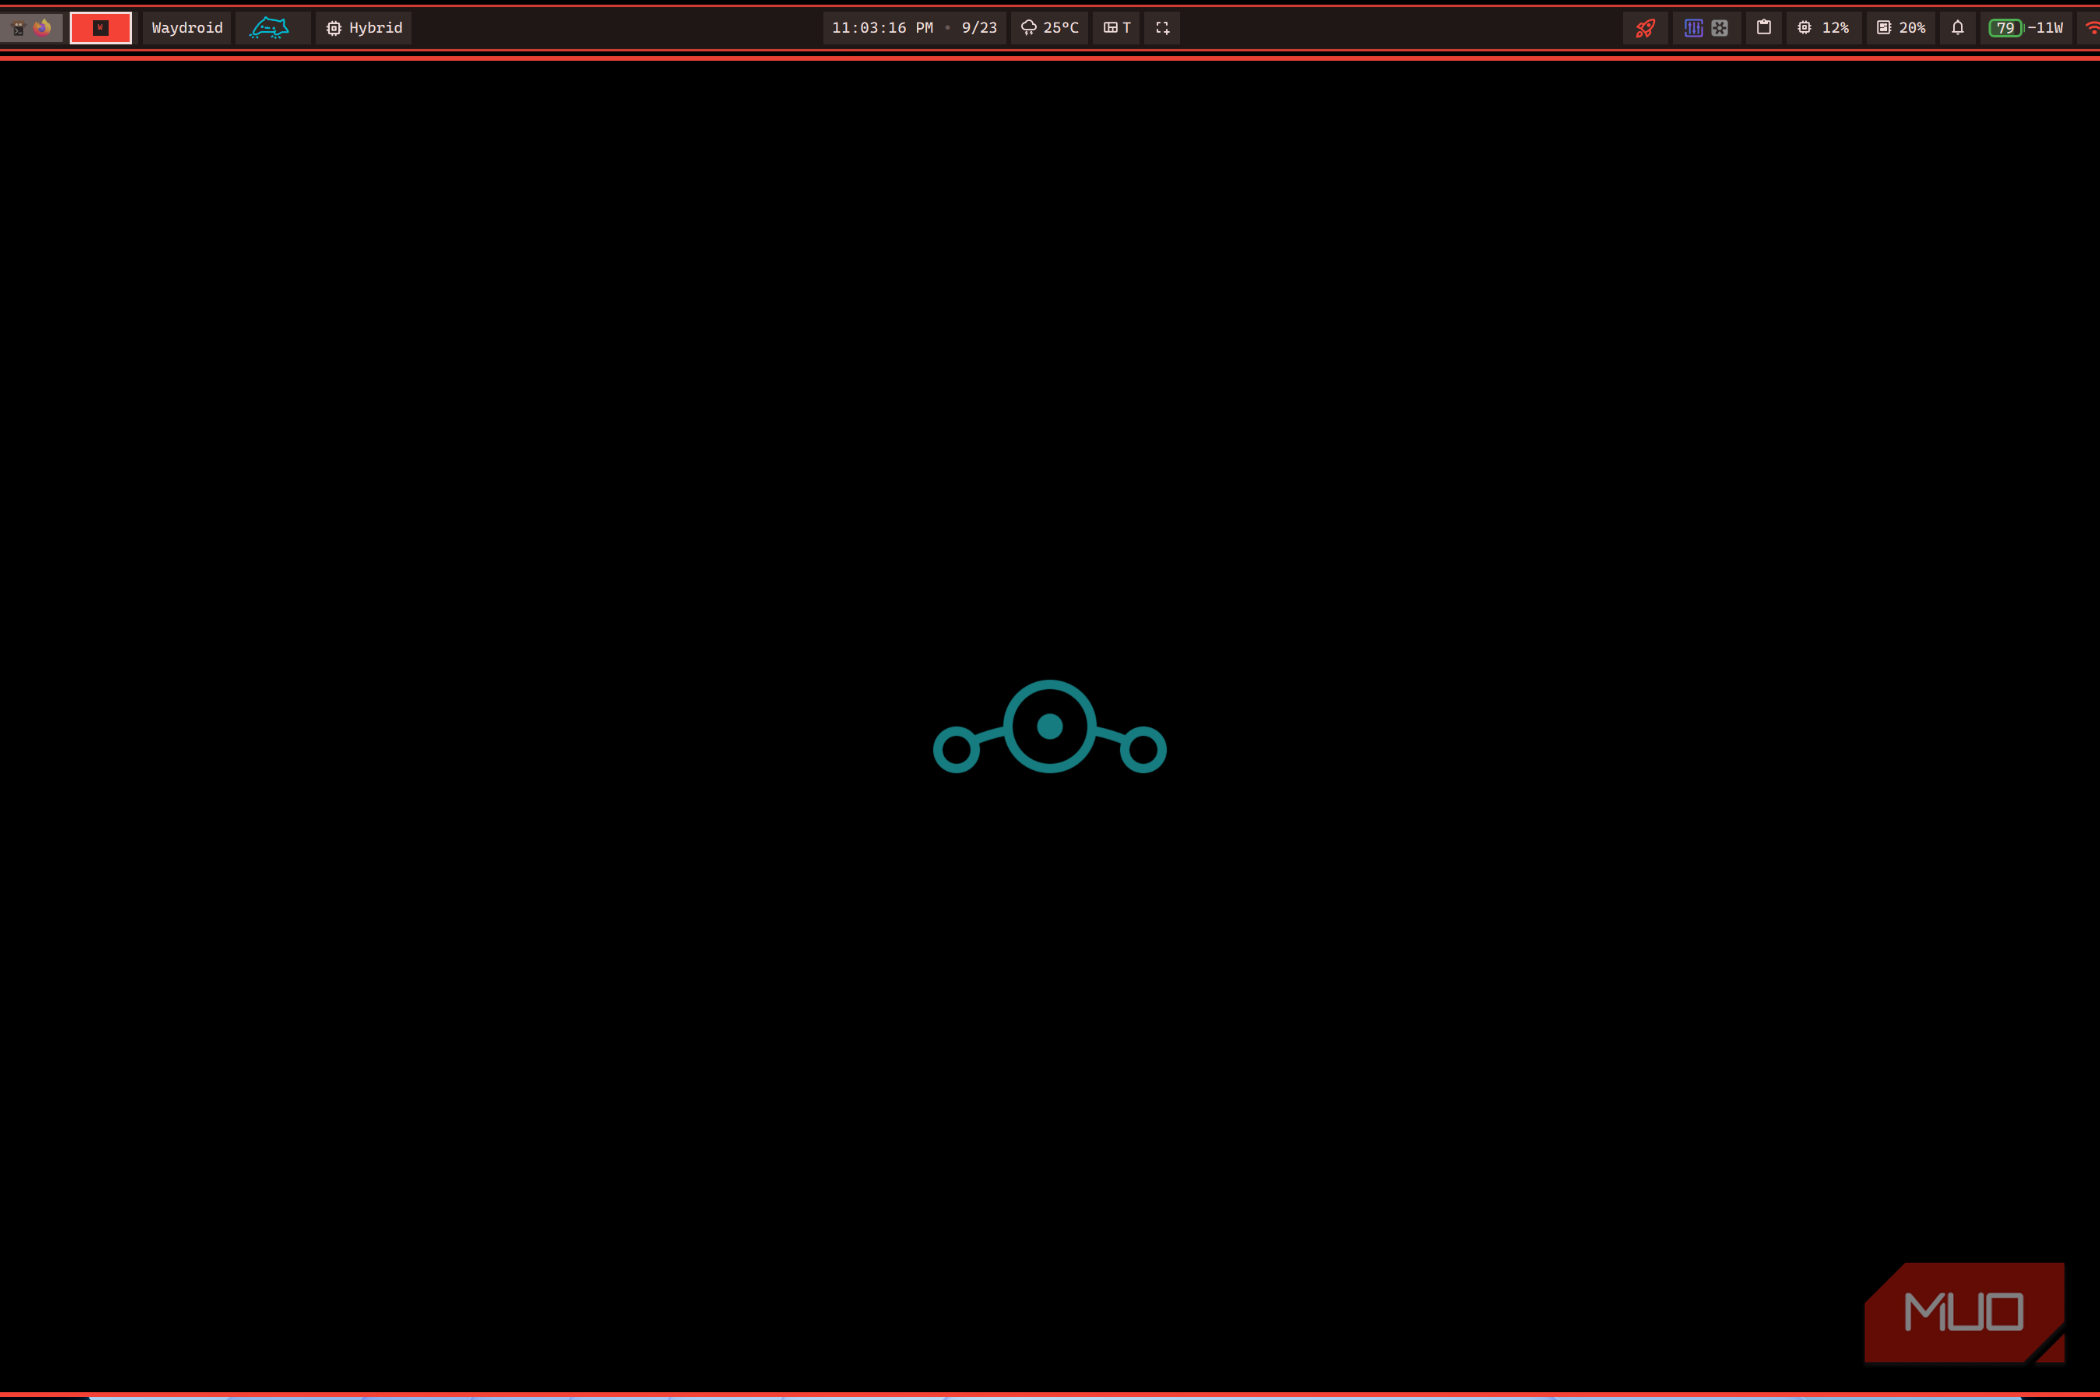Open the red rocket launcher icon
Screen dimensions: 2100x1400
tap(1645, 28)
